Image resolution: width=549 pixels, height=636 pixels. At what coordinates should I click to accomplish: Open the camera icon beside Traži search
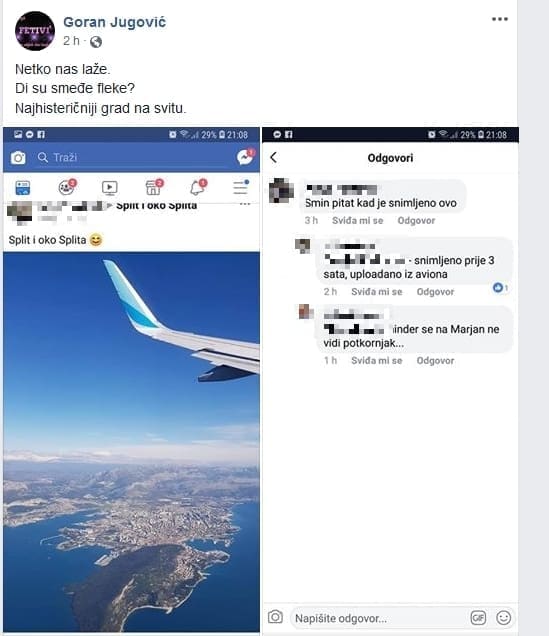coord(18,157)
